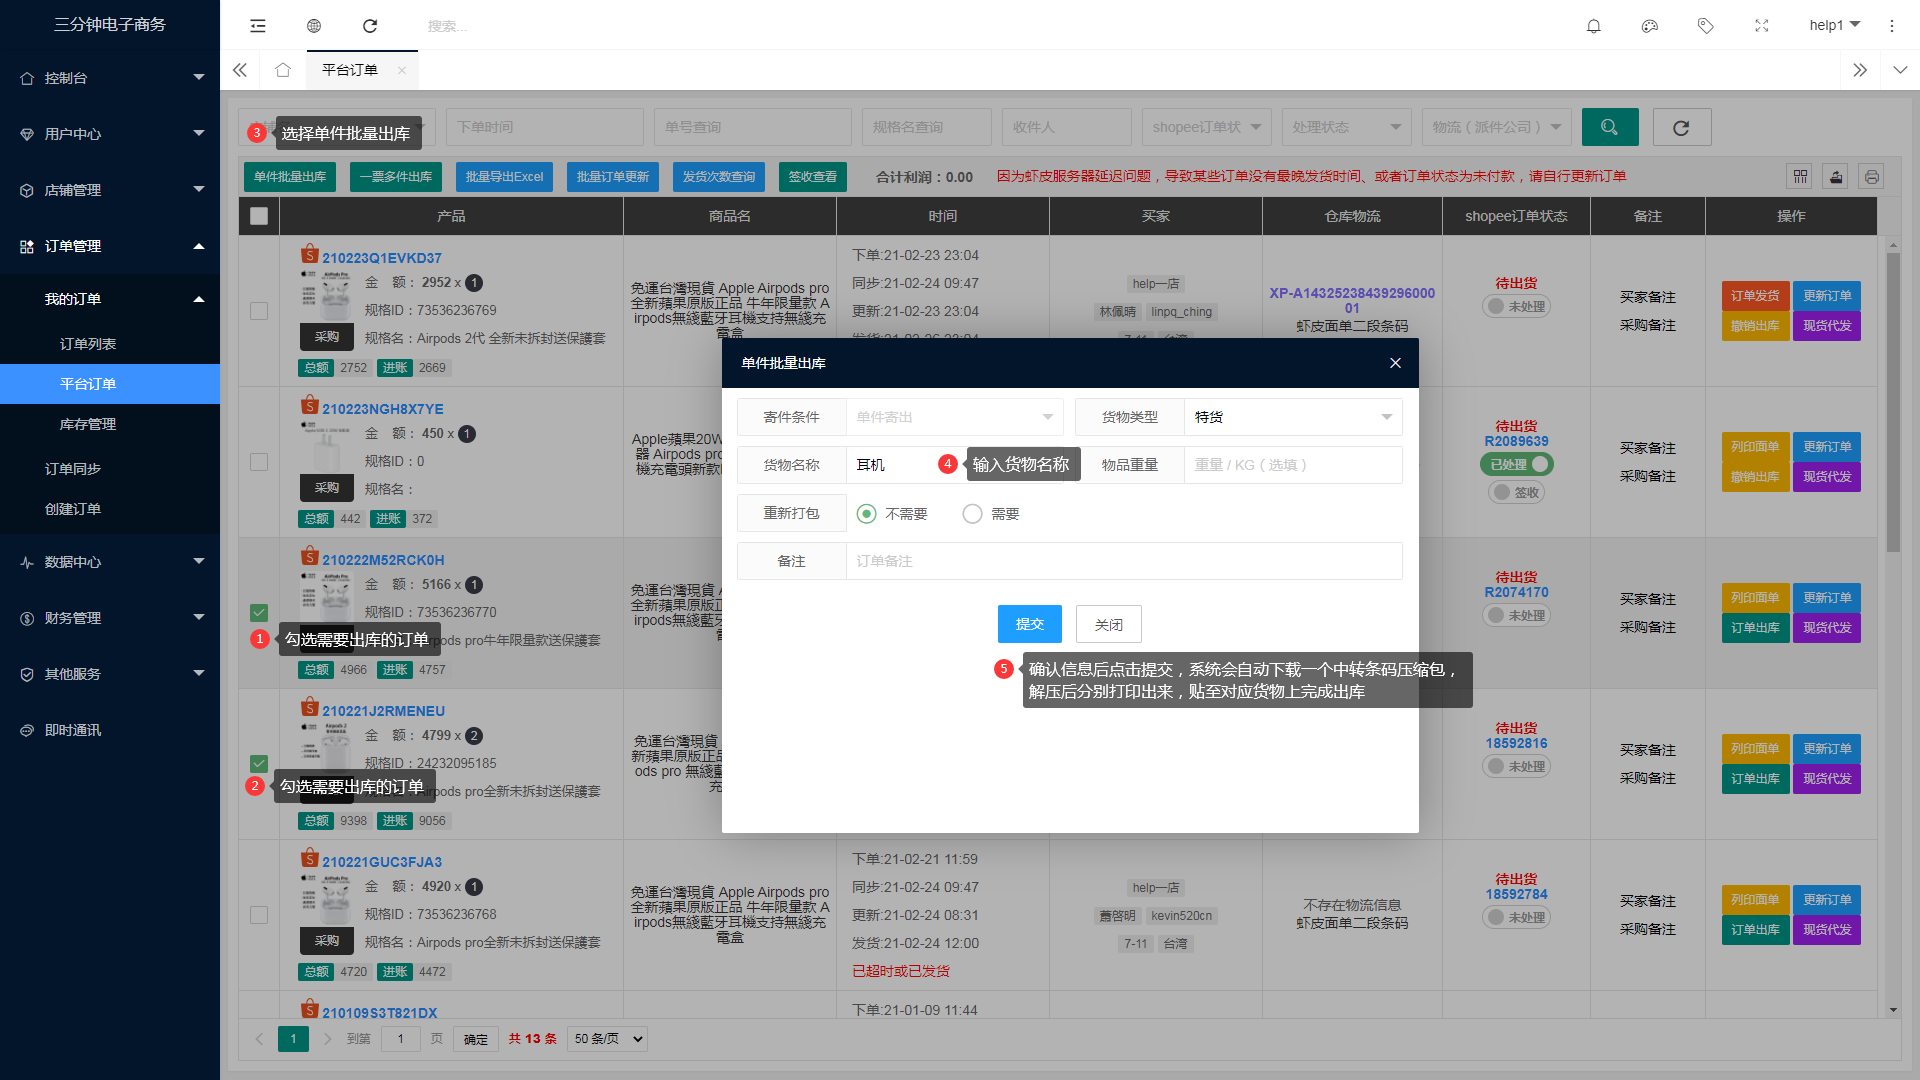The image size is (1920, 1080).
Task: Click the refresh icon in top bar
Action: pyautogui.click(x=370, y=26)
